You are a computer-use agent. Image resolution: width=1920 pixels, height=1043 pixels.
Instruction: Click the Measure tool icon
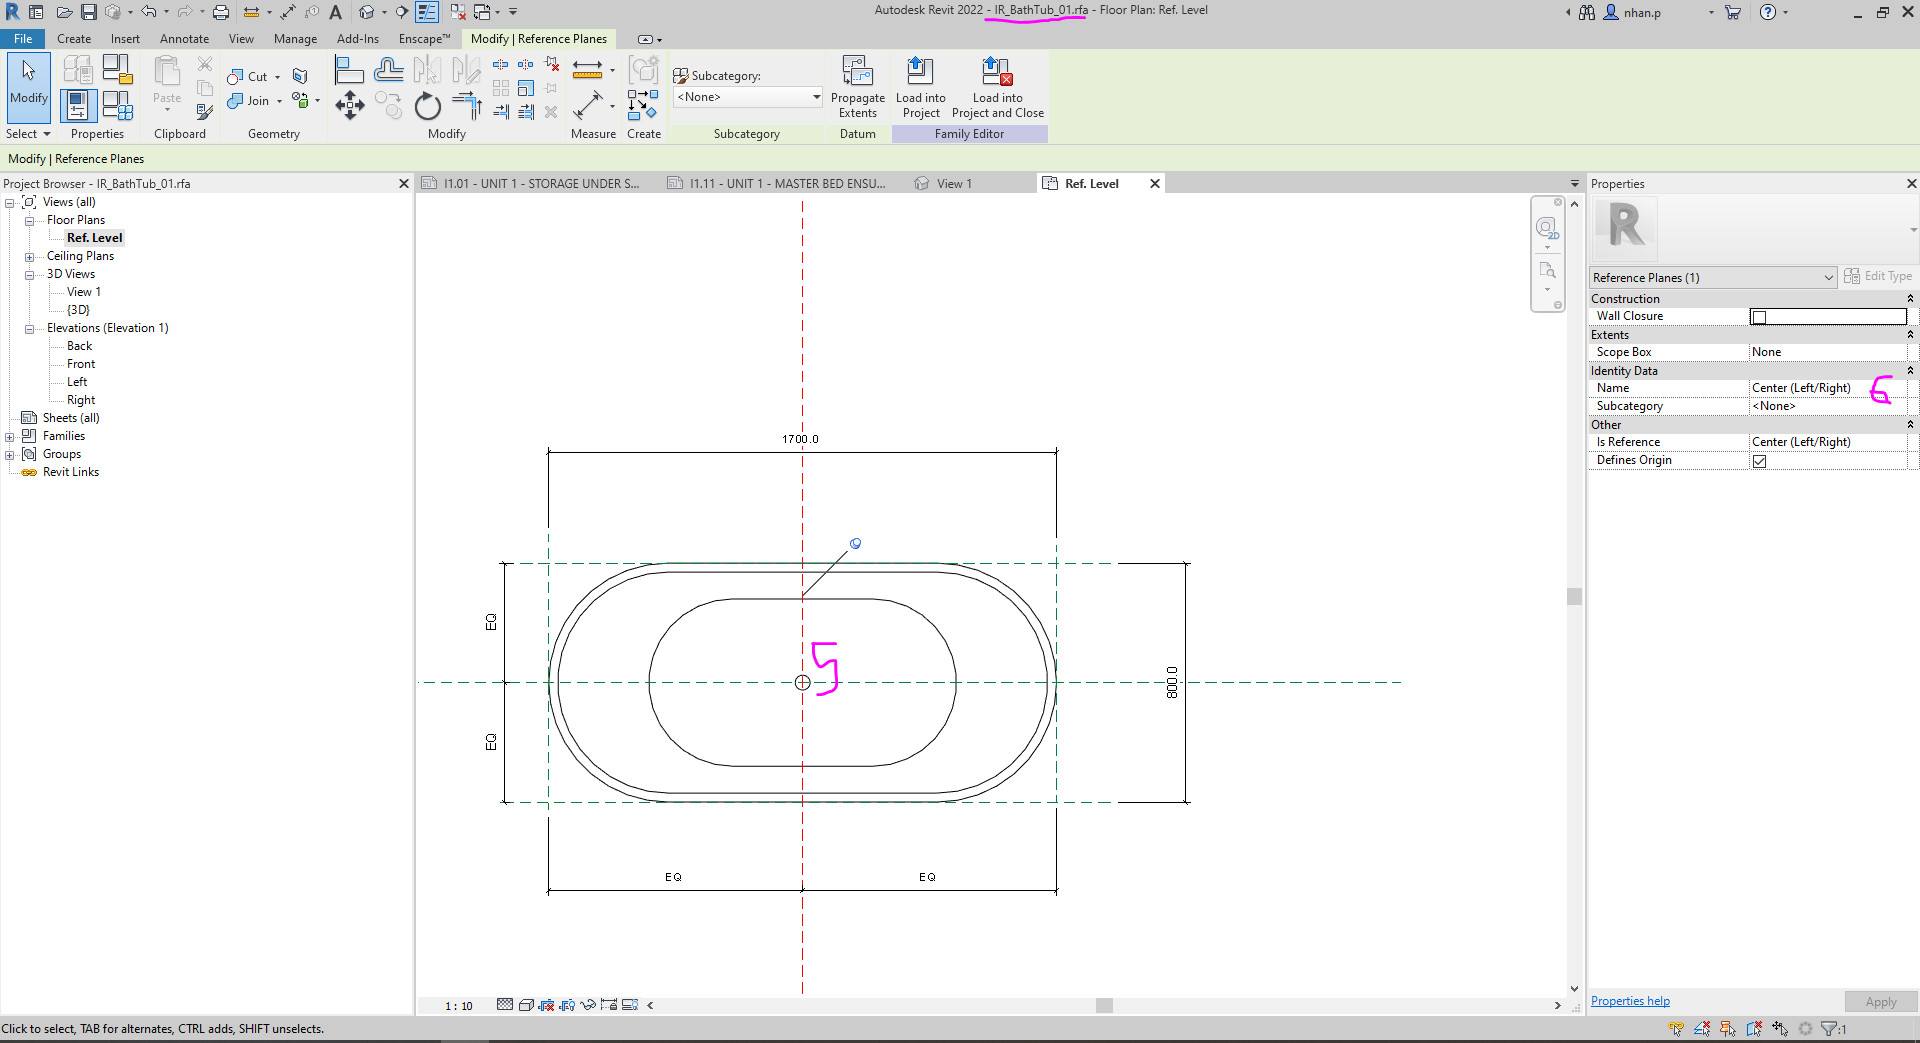[588, 70]
